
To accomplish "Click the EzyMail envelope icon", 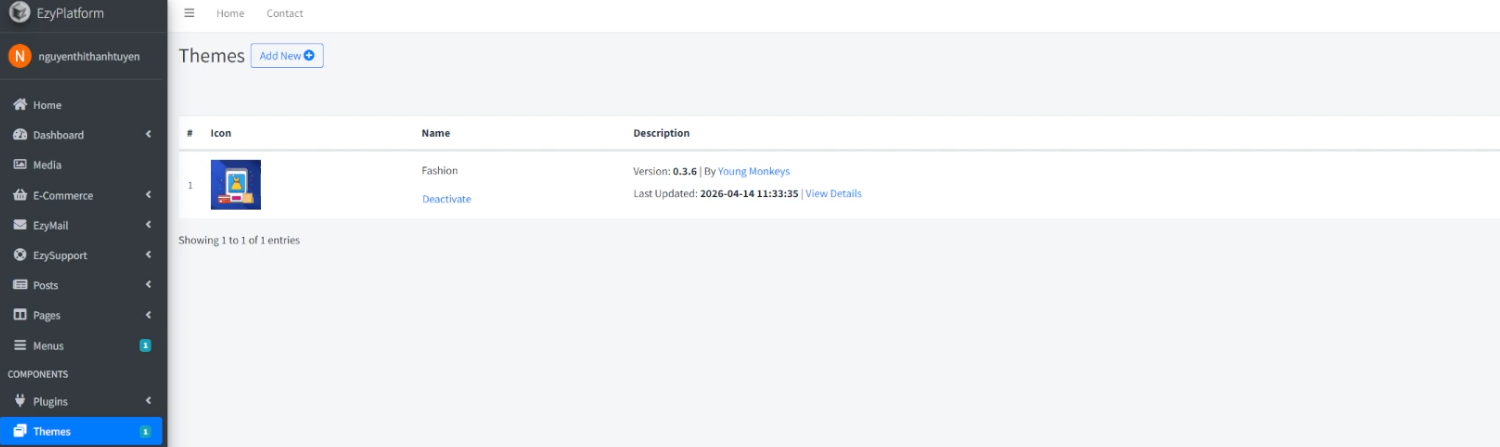I will (19, 225).
